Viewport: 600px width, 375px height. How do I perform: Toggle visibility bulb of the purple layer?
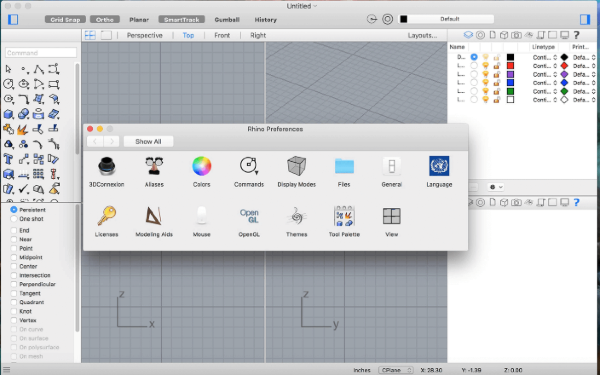point(485,74)
